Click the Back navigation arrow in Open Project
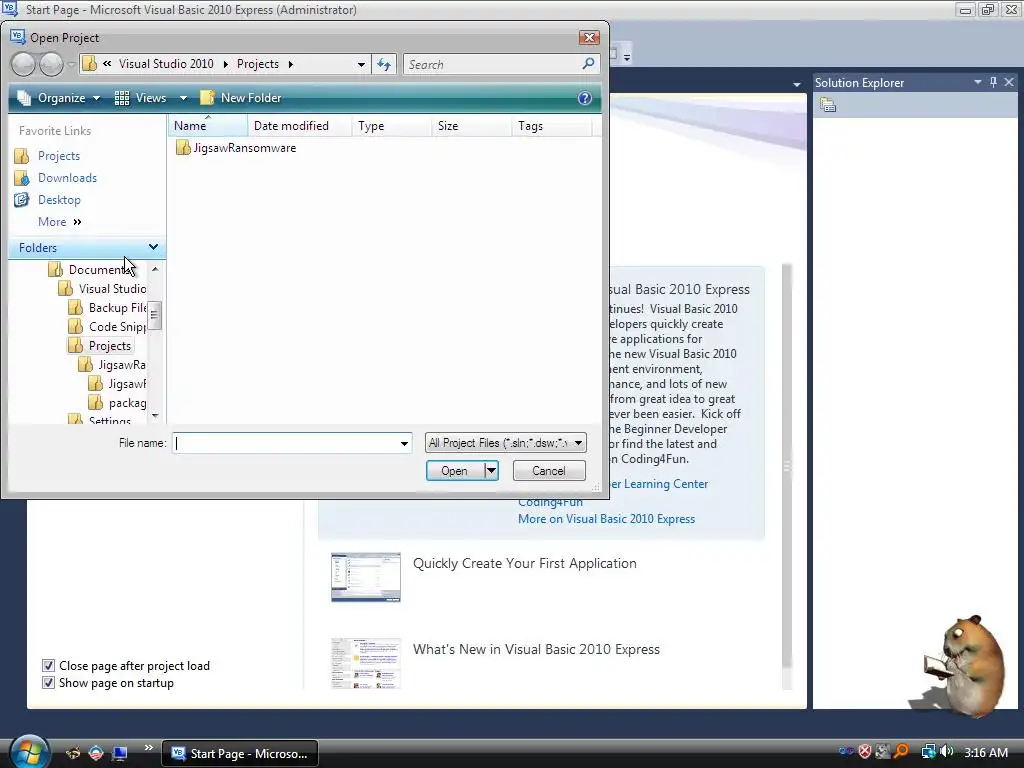This screenshot has height=768, width=1024. 24,64
